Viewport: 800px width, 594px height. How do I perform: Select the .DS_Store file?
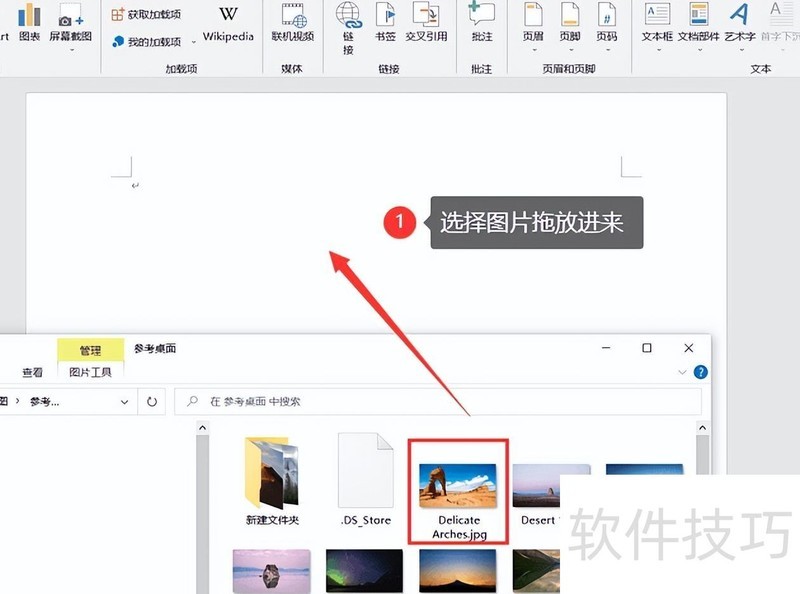[x=366, y=479]
